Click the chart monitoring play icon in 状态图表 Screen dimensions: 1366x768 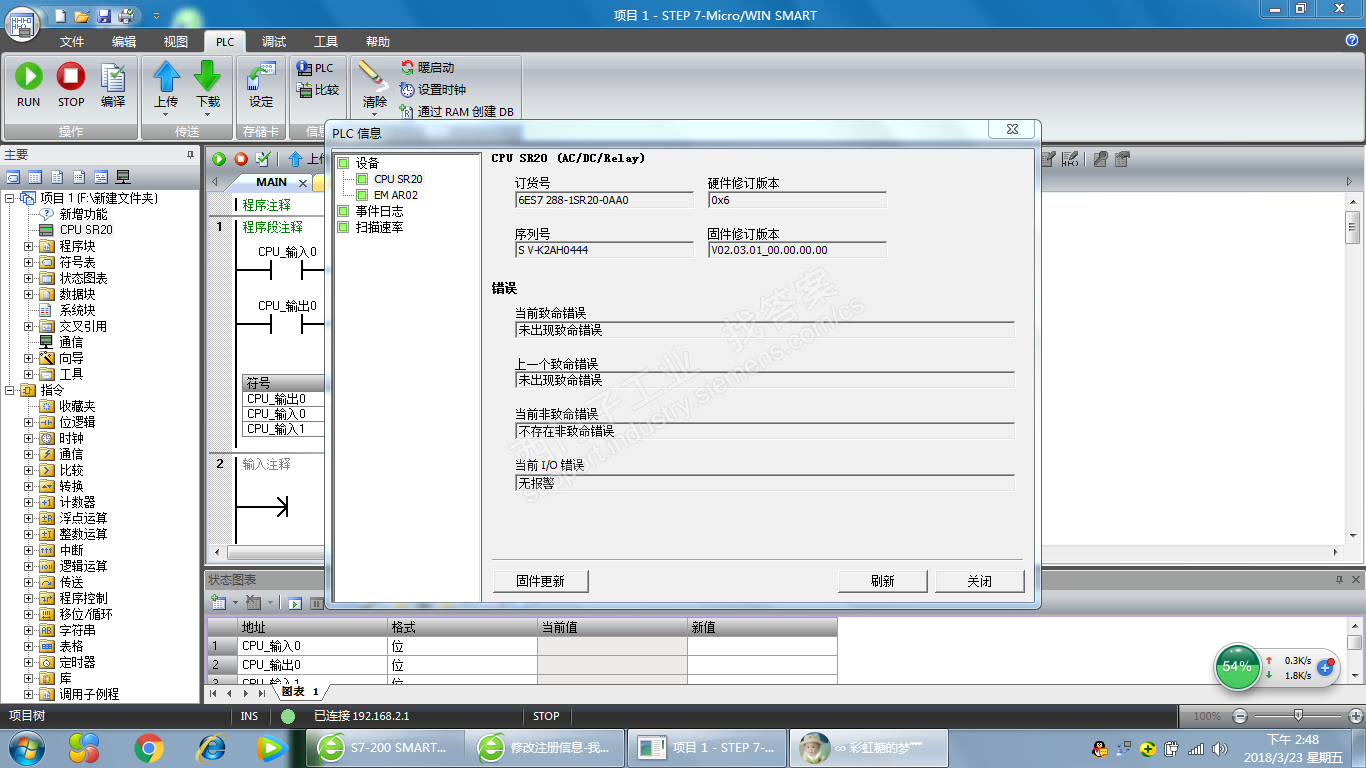(x=295, y=603)
